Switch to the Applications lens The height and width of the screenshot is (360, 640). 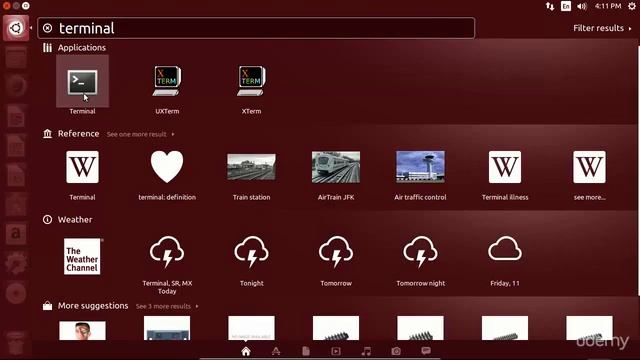(276, 351)
